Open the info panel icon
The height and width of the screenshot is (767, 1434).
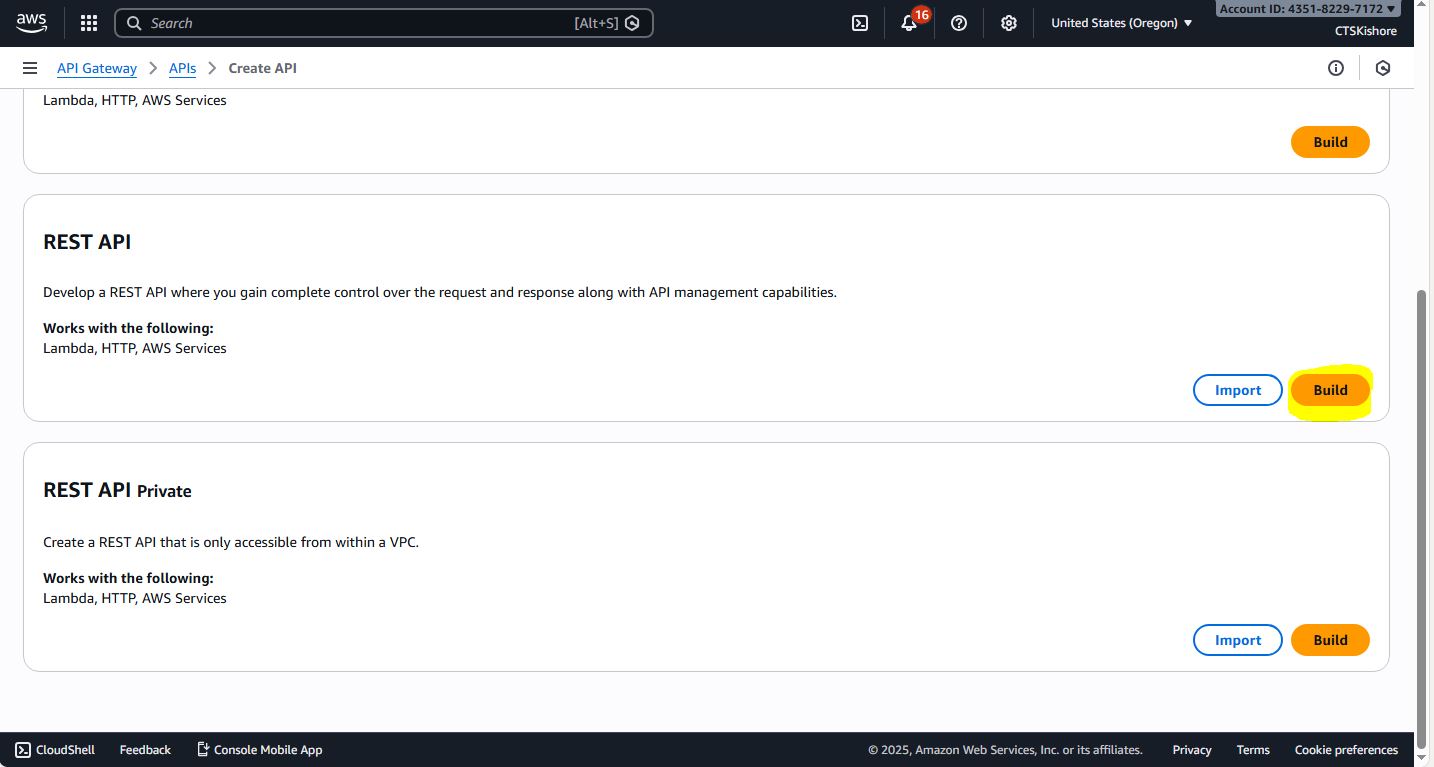1335,68
